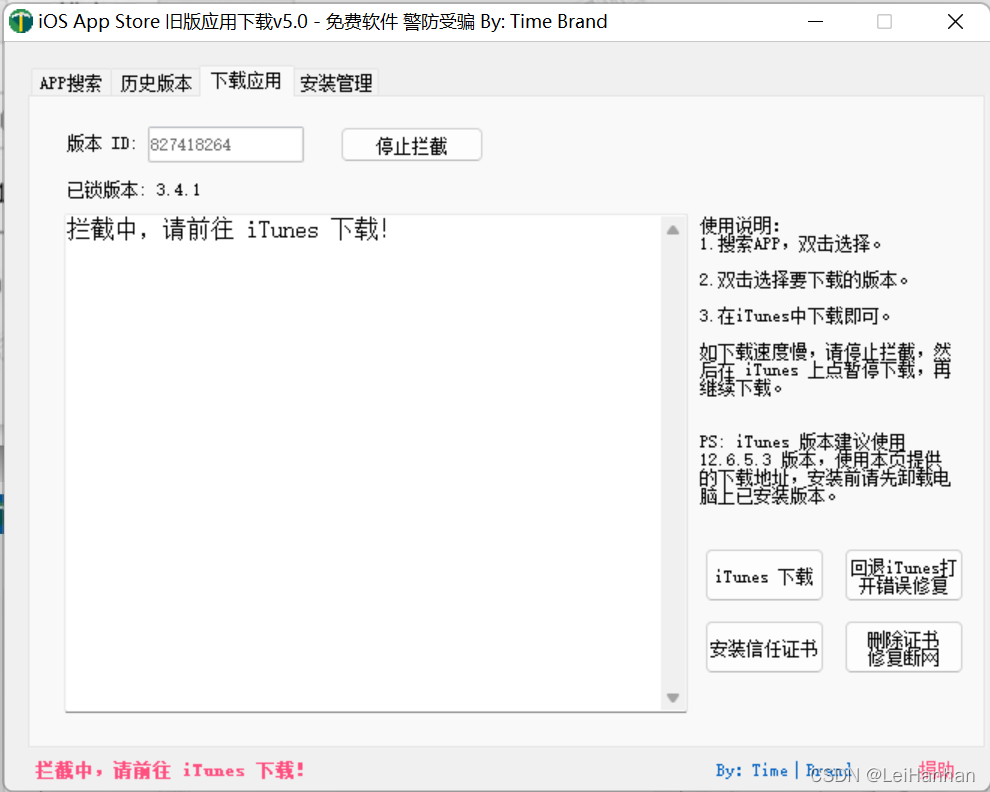Click the iTunes 下载 button
The image size is (990, 792).
click(764, 575)
